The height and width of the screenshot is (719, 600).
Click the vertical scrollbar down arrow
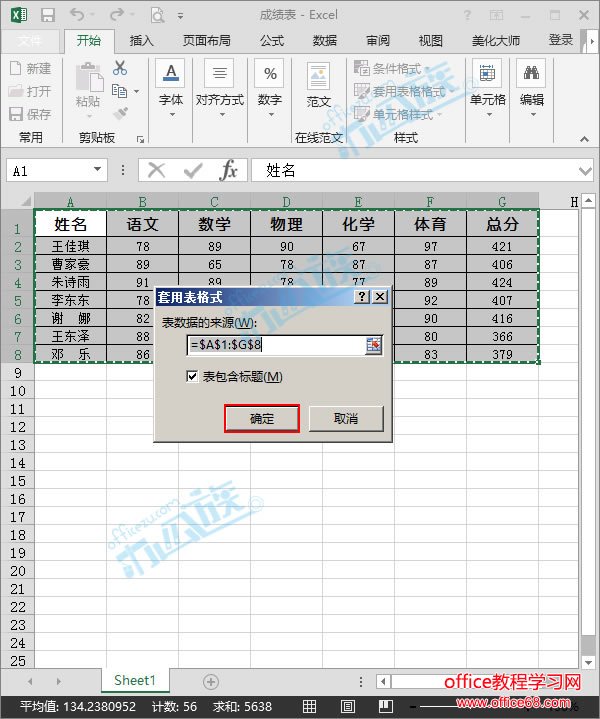[x=589, y=662]
